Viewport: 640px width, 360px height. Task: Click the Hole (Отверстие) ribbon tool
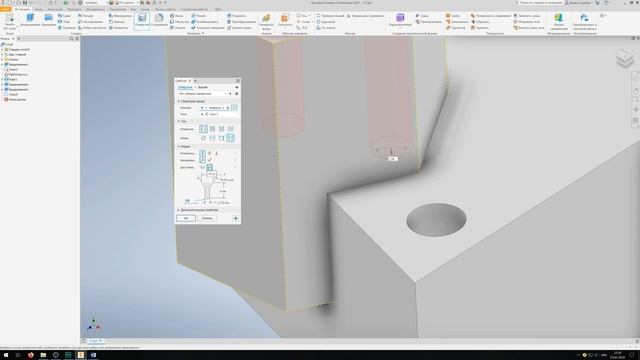click(142, 20)
